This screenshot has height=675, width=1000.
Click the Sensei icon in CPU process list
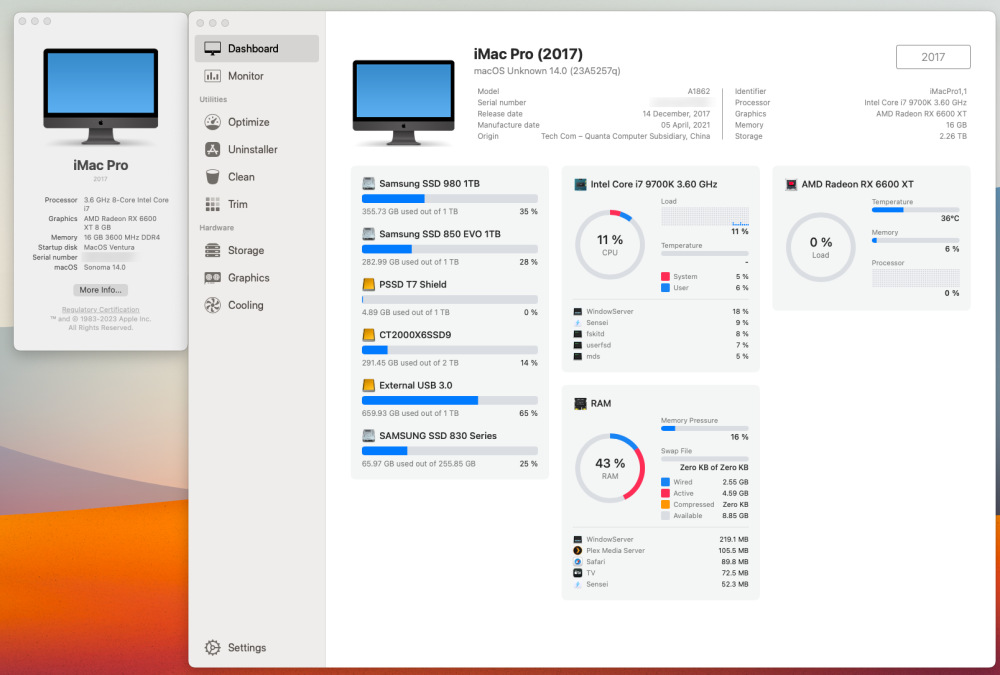(x=578, y=323)
